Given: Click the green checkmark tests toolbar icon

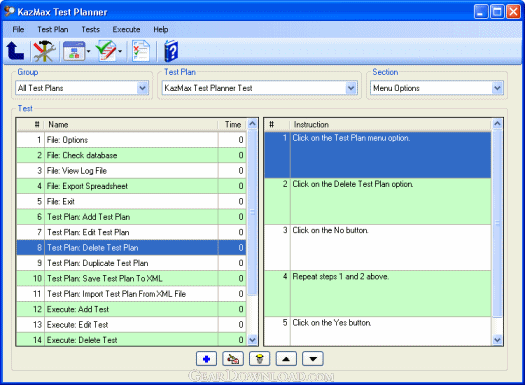Looking at the screenshot, I should (106, 51).
